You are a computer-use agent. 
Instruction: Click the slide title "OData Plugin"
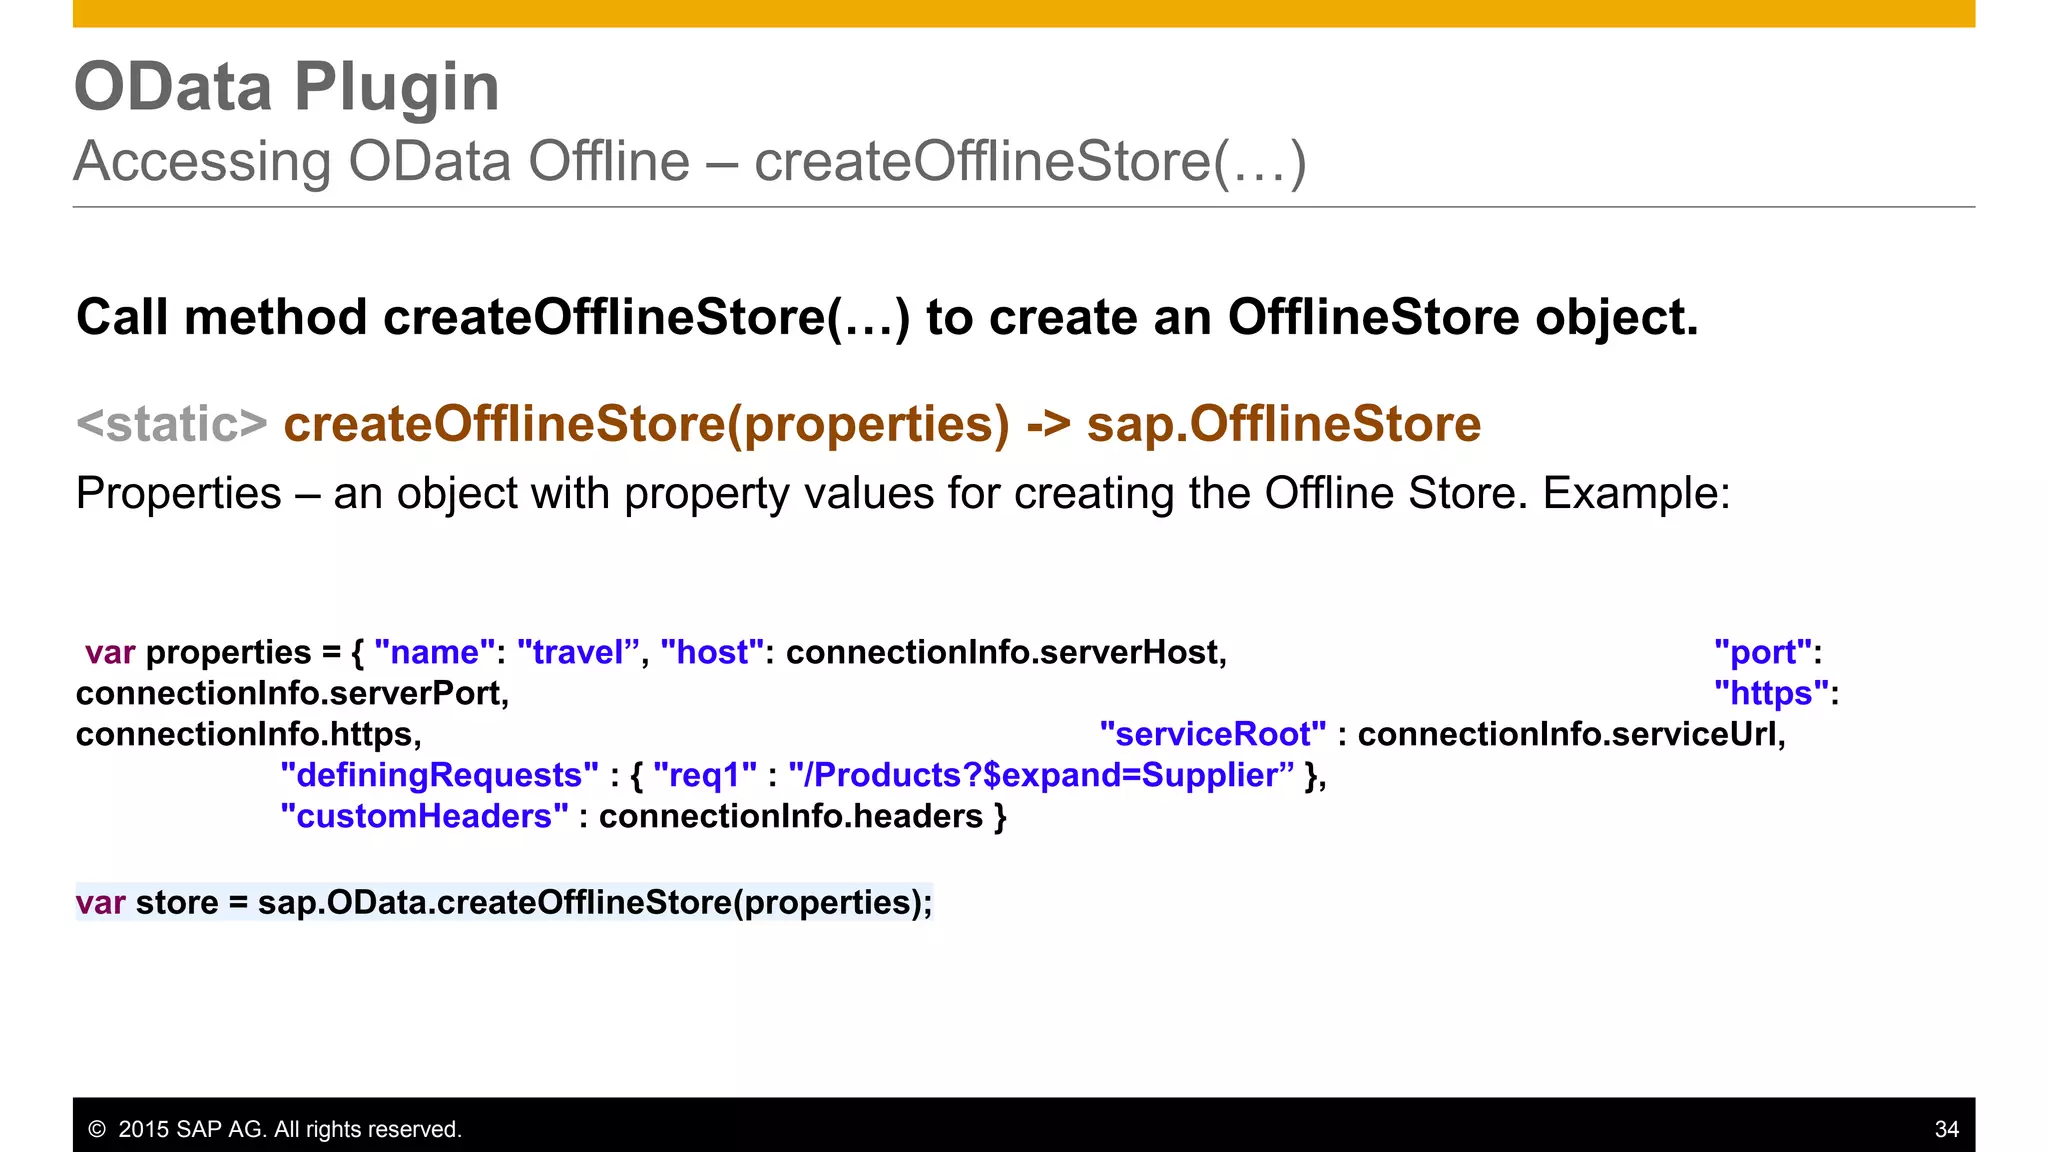[287, 87]
